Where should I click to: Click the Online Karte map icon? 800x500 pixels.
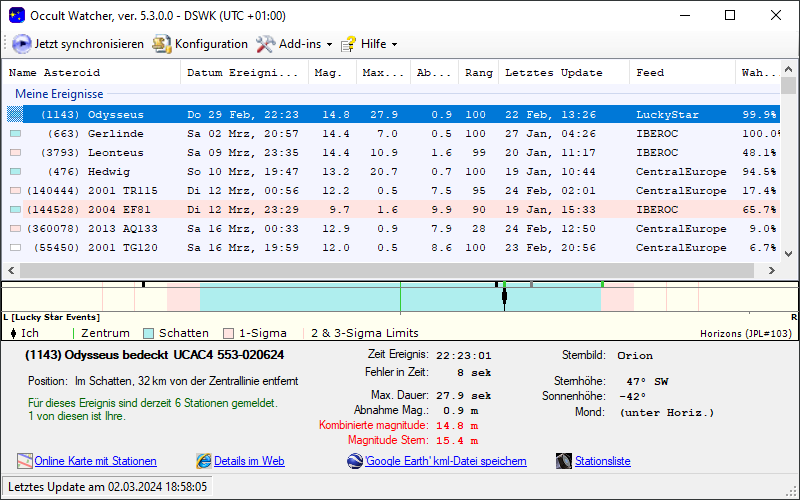click(25, 461)
